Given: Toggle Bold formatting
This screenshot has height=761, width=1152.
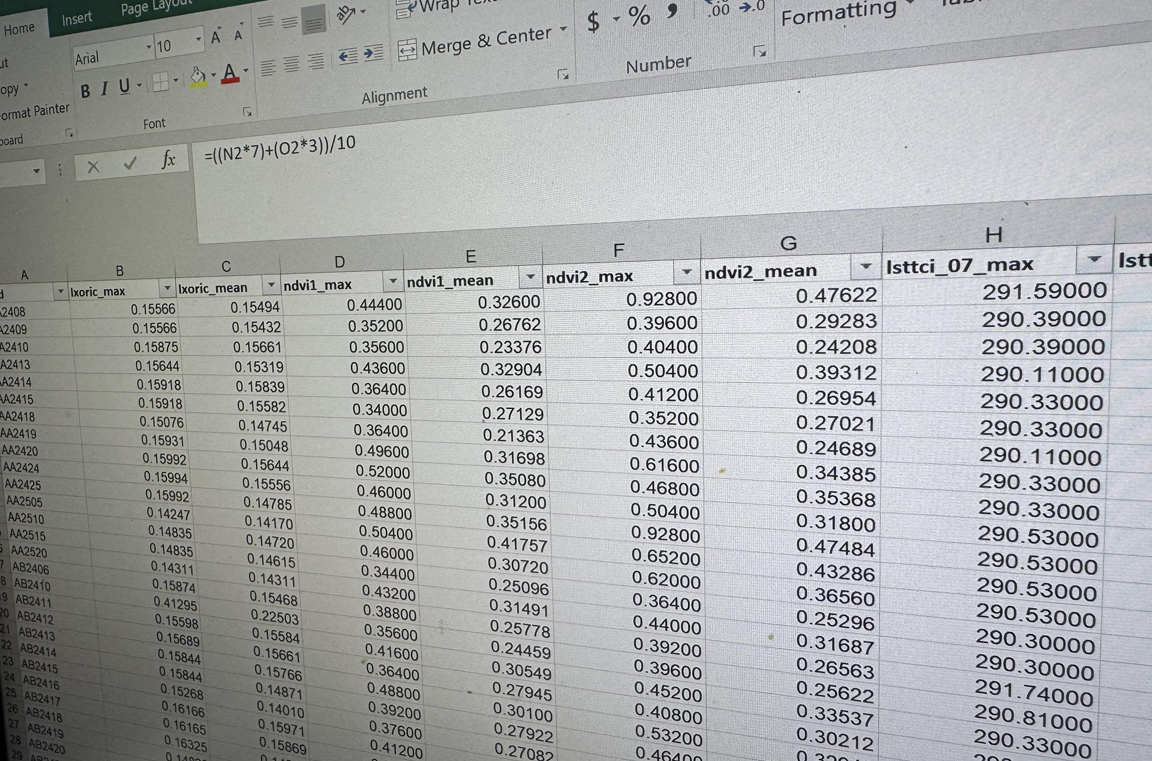Looking at the screenshot, I should pyautogui.click(x=85, y=91).
